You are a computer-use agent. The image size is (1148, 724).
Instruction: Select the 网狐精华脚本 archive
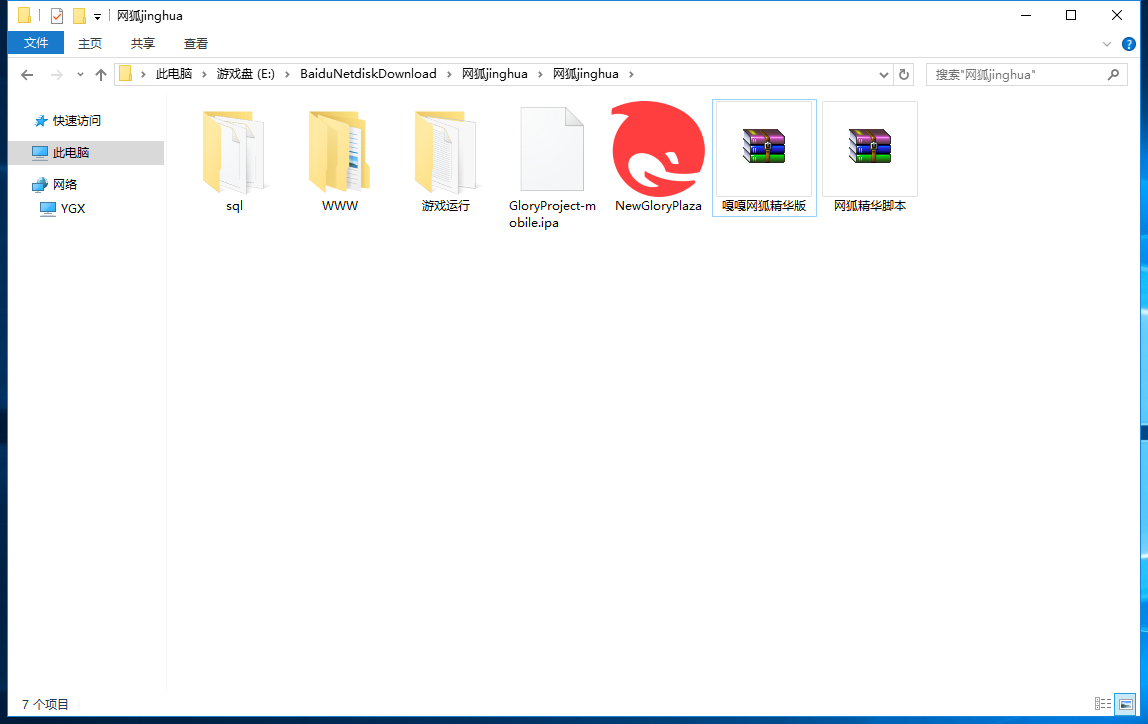click(870, 157)
